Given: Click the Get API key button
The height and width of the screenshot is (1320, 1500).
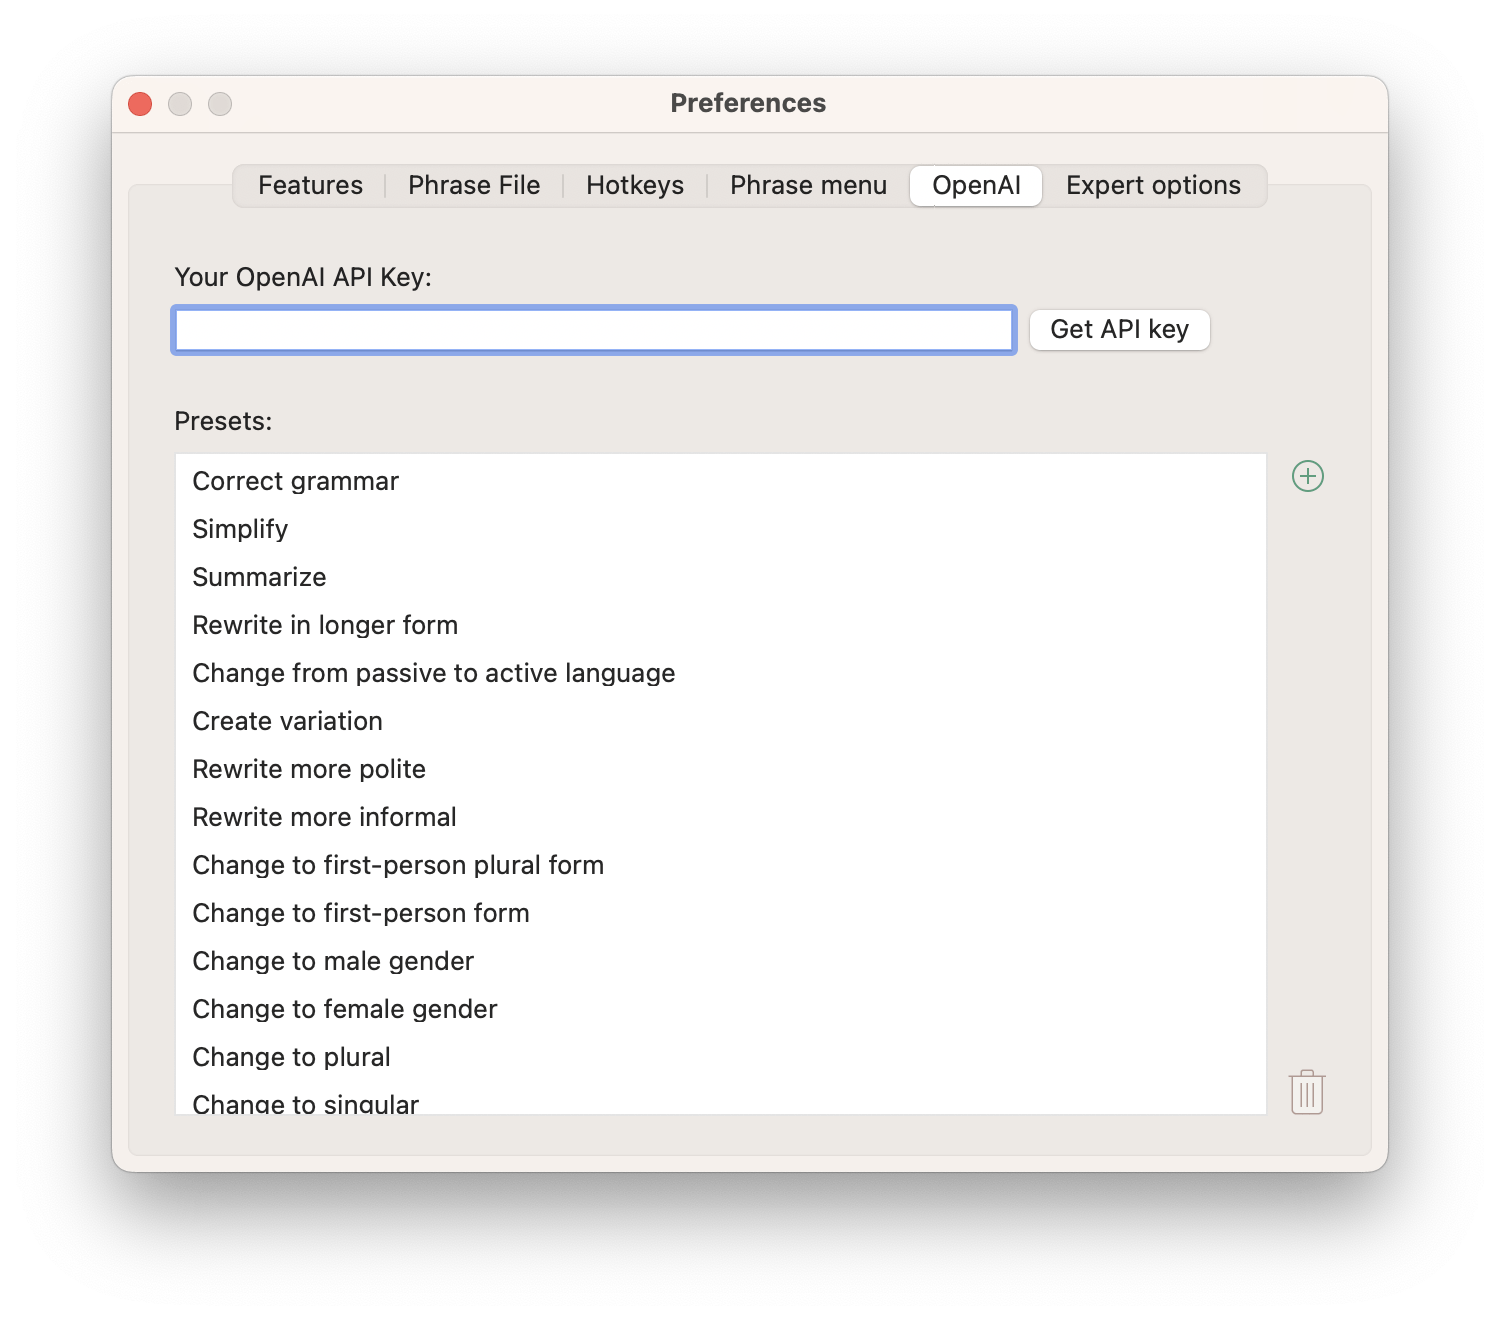Looking at the screenshot, I should coord(1119,330).
